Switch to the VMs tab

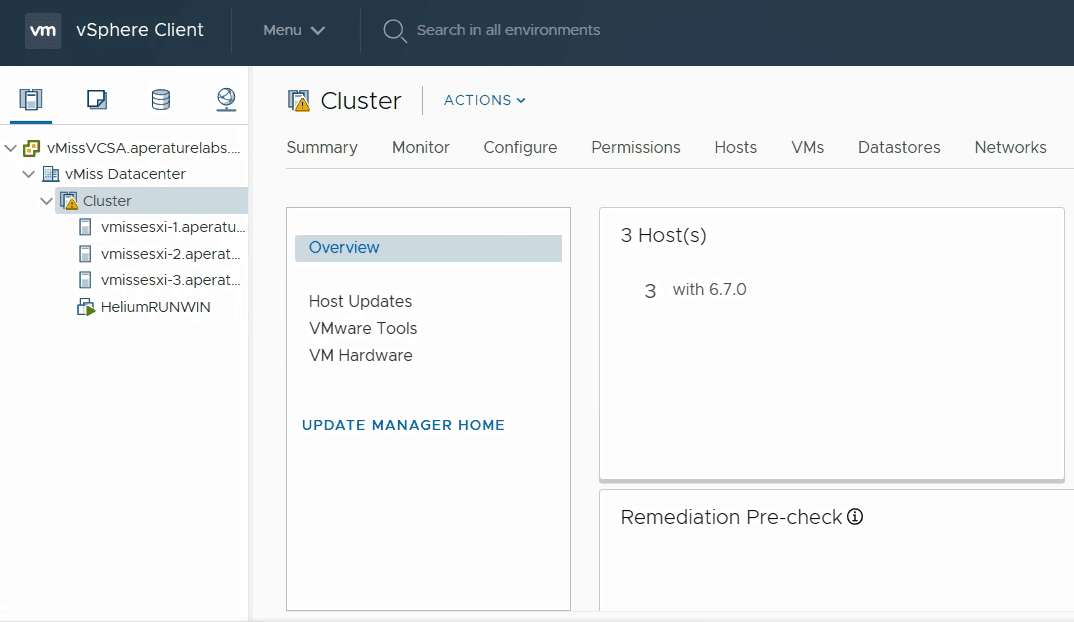pyautogui.click(x=808, y=147)
